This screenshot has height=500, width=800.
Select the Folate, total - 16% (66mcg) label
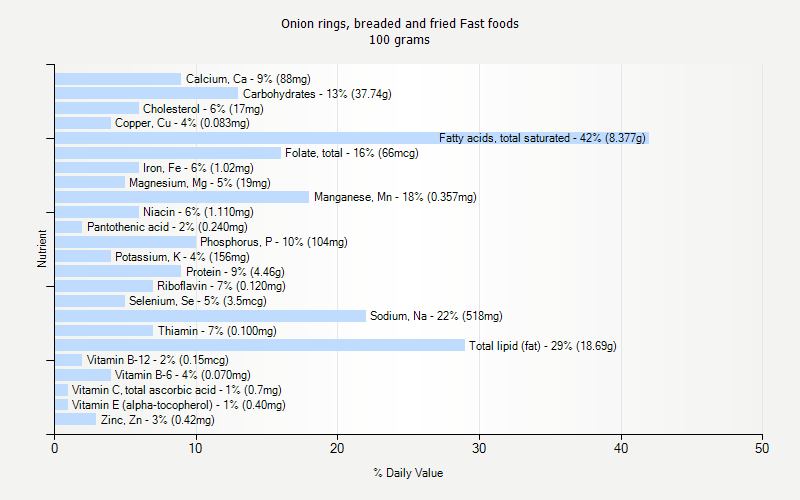pos(352,153)
